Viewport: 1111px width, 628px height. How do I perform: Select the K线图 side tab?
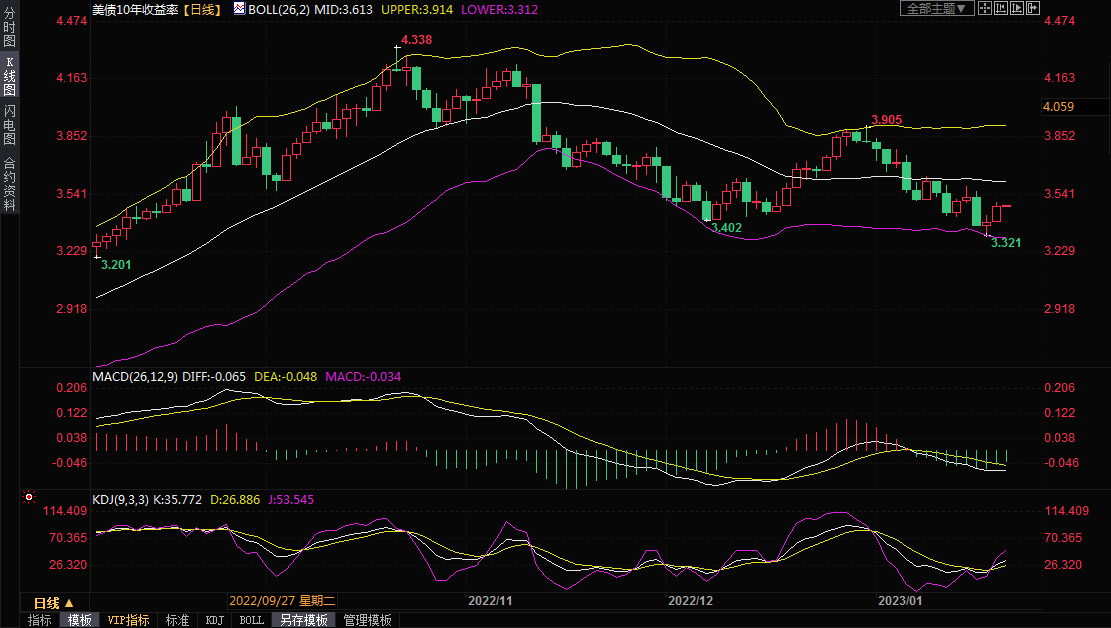point(9,76)
